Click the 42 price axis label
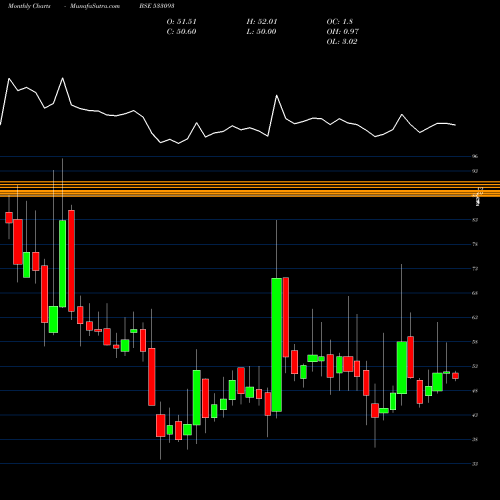 (475, 415)
